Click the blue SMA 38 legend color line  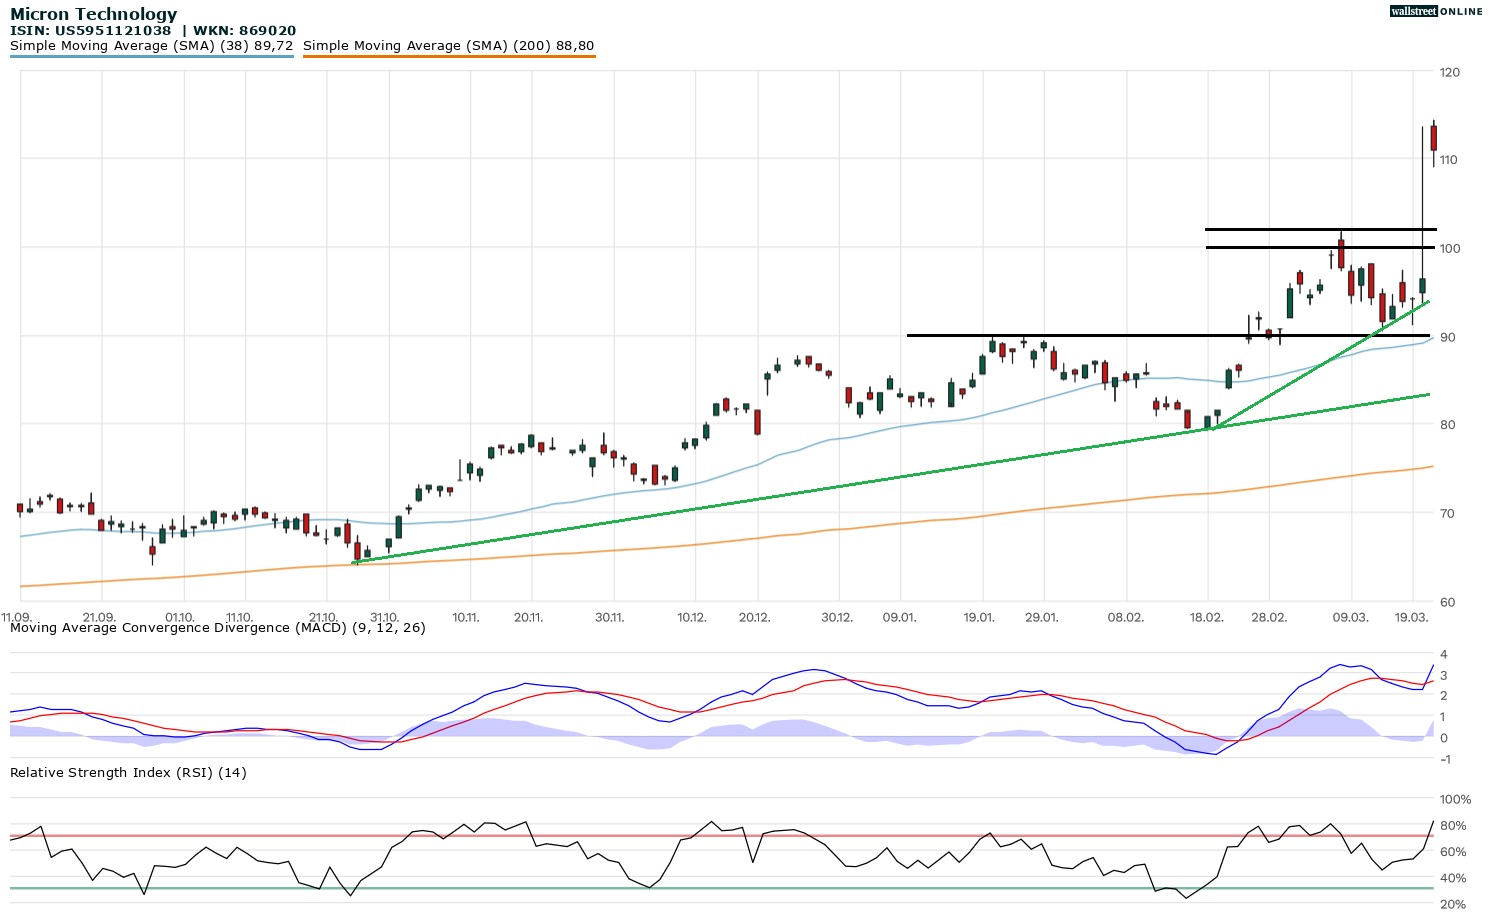151,57
